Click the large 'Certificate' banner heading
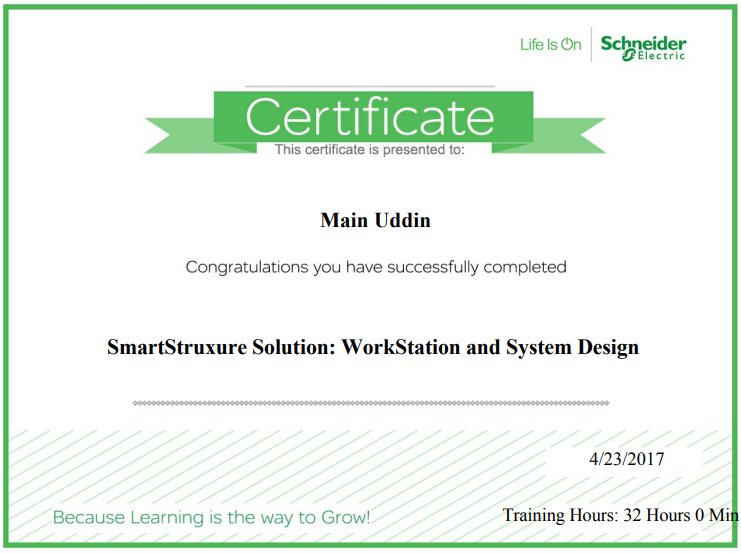The image size is (741, 553). point(370,116)
